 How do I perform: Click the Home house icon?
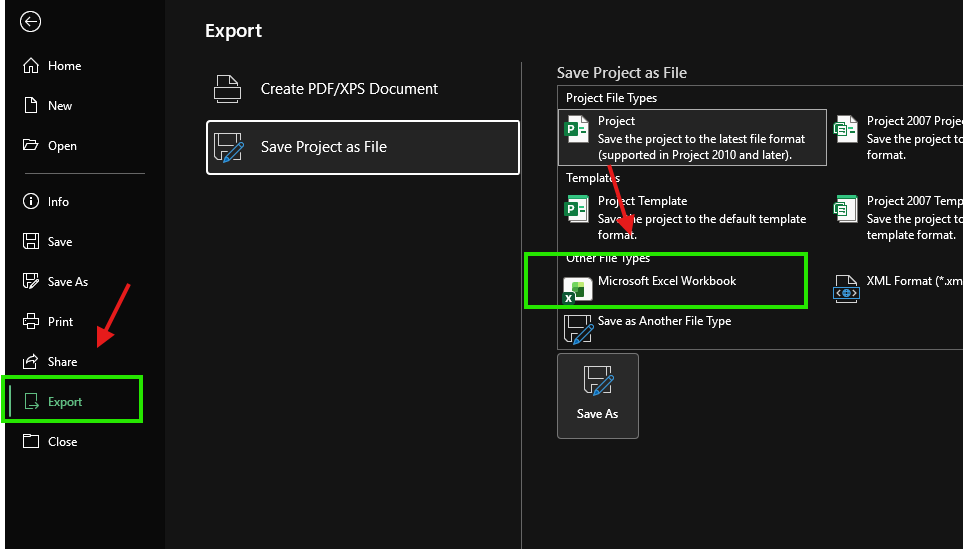click(x=31, y=66)
